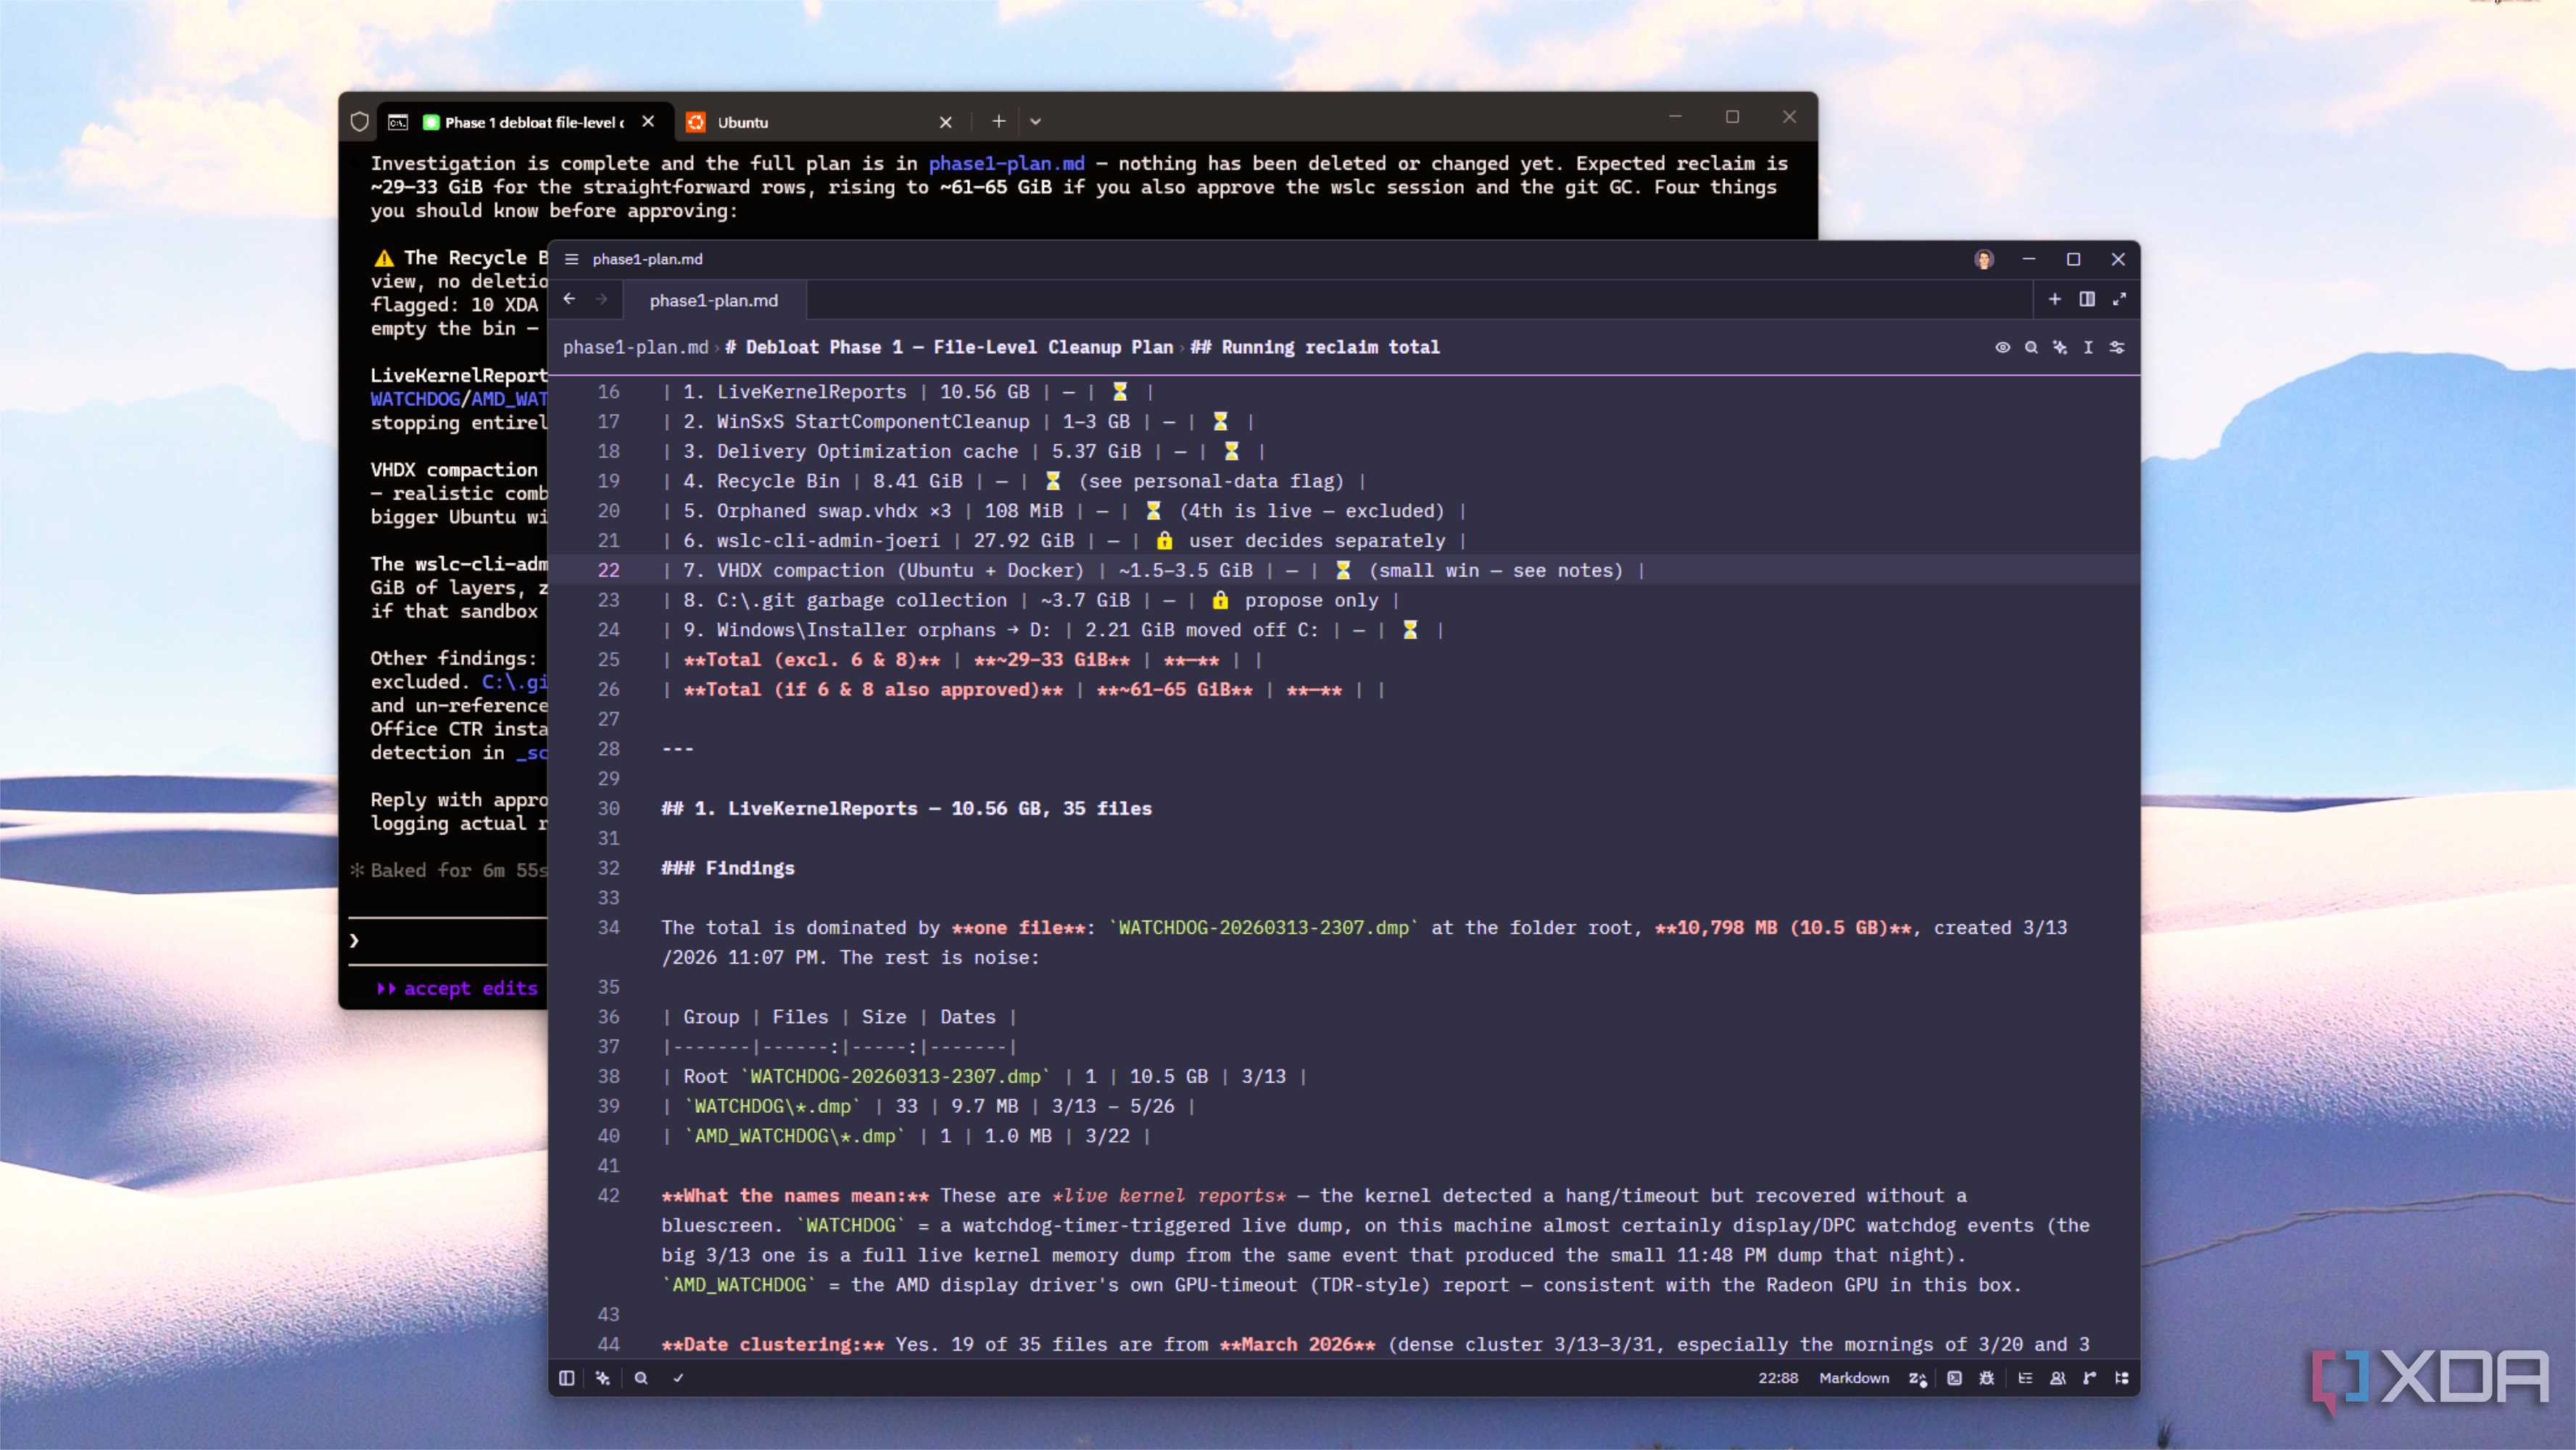Click row '1. LiveKernelReports' in the table
This screenshot has height=1450, width=2576.
click(908, 392)
